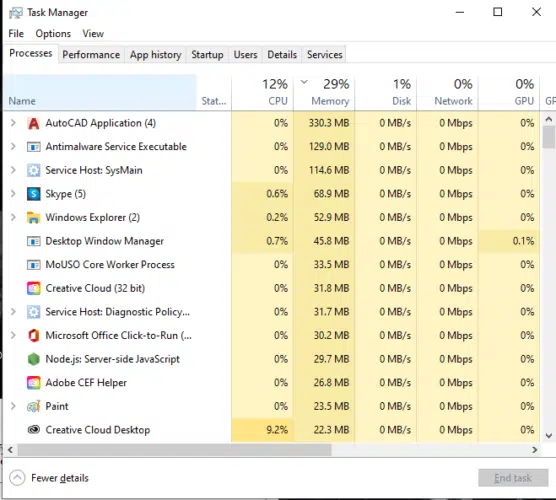Click the 0.1% GPU cell
Viewport: 556px width, 500px height.
[x=509, y=241]
